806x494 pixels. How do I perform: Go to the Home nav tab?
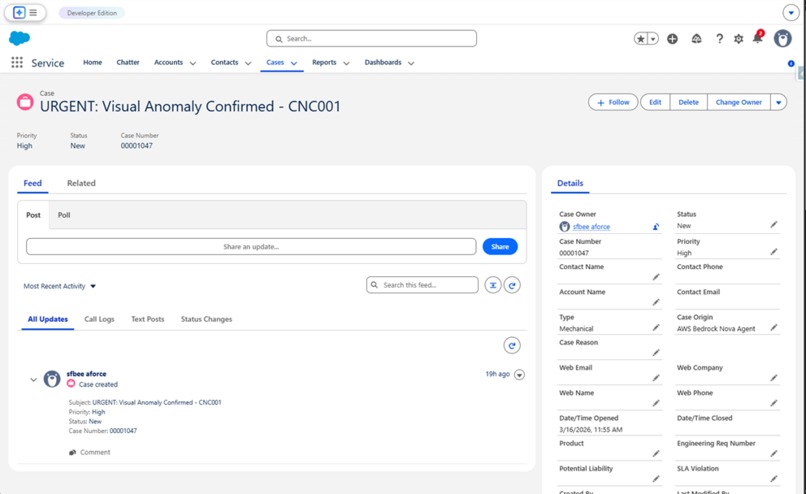tap(93, 62)
